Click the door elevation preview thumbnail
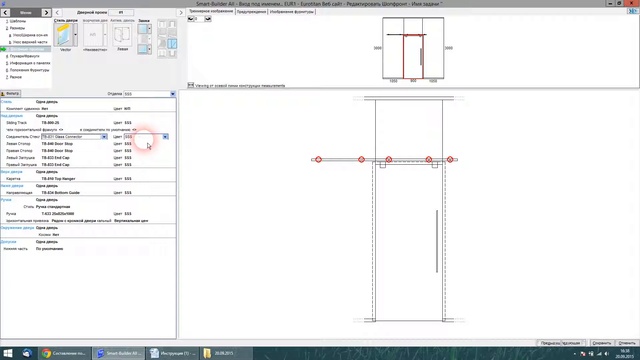The width and height of the screenshot is (640, 360). (413, 48)
